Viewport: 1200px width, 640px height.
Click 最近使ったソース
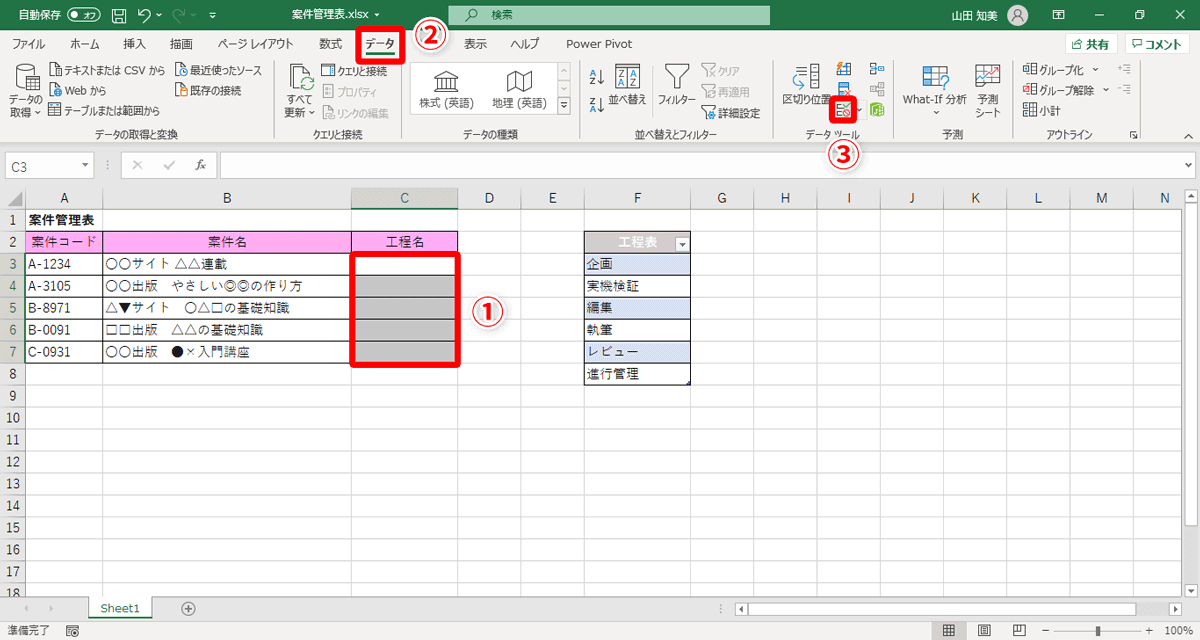tap(218, 71)
